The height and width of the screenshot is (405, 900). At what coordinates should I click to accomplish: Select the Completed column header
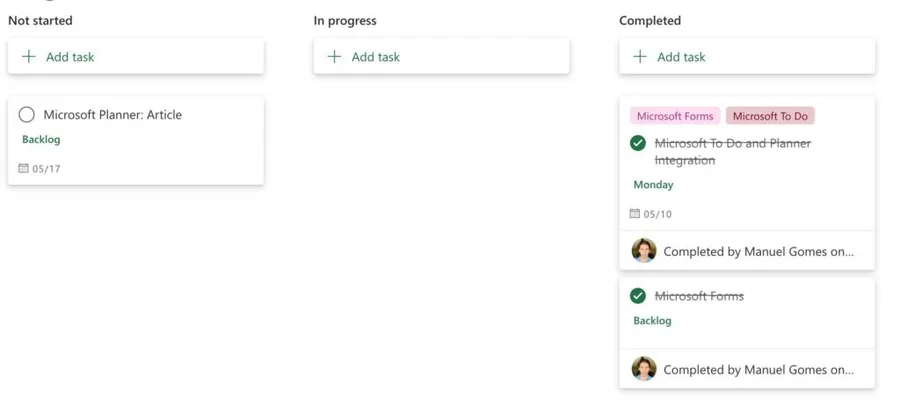click(650, 20)
